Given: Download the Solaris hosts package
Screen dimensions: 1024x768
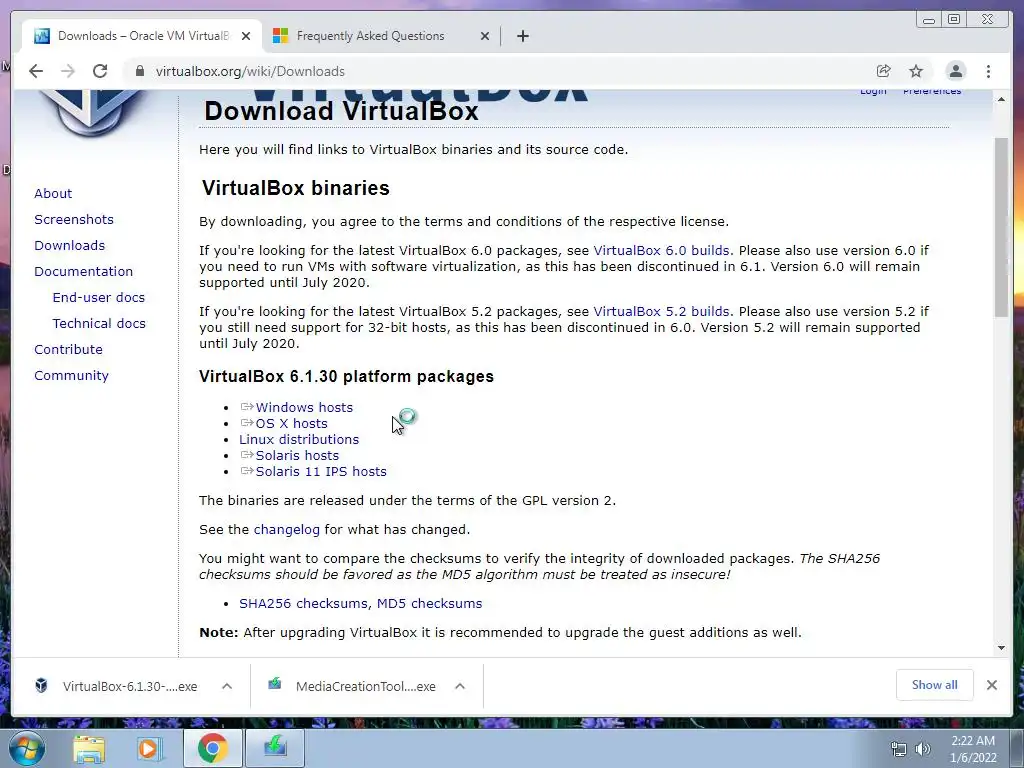Looking at the screenshot, I should 297,455.
